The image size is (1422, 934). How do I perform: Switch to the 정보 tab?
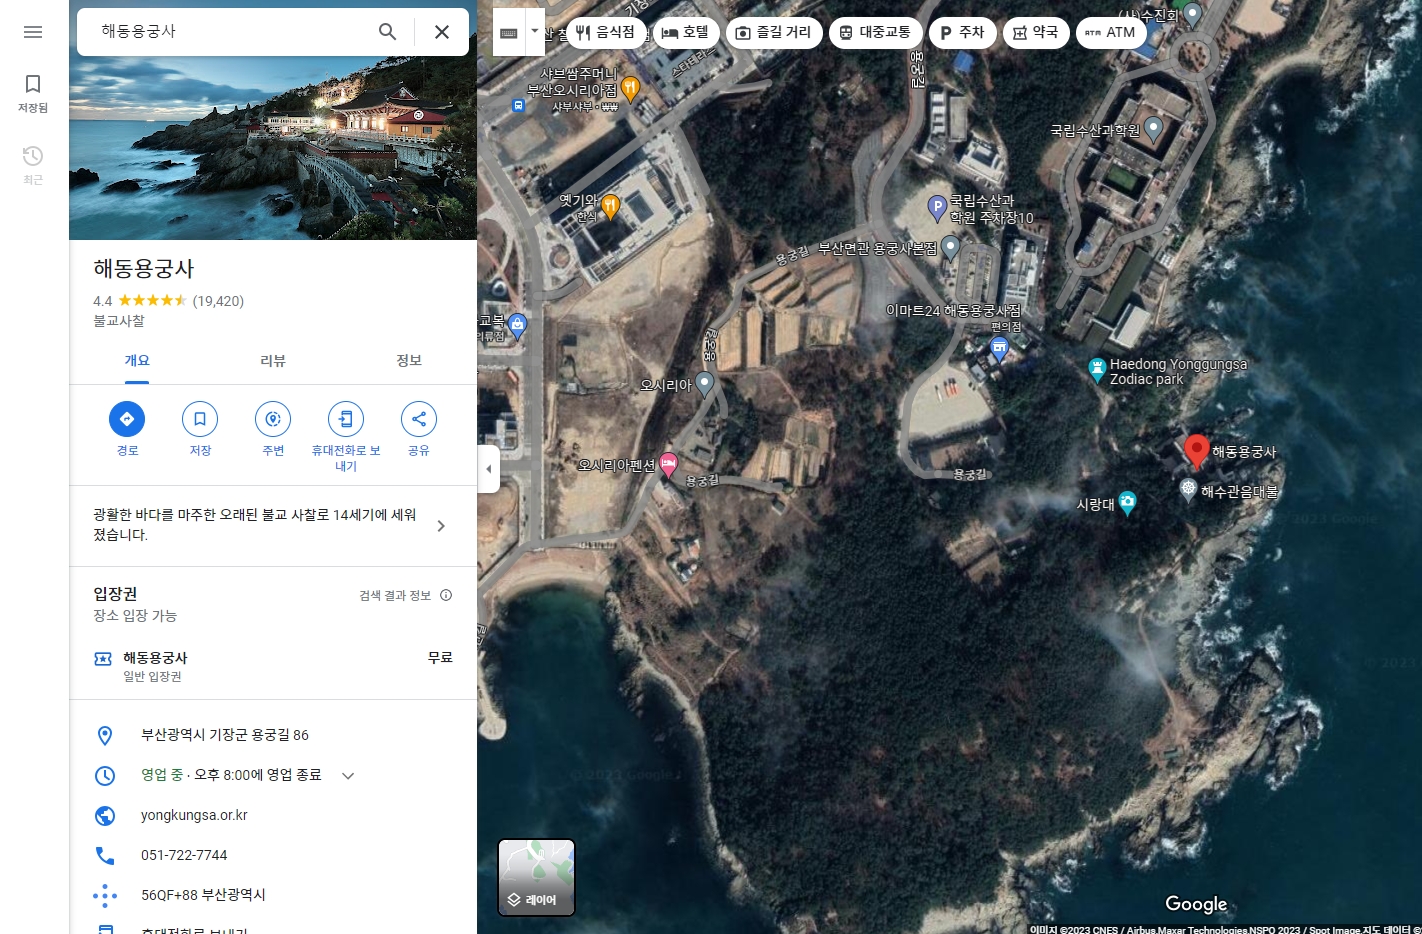pos(409,361)
